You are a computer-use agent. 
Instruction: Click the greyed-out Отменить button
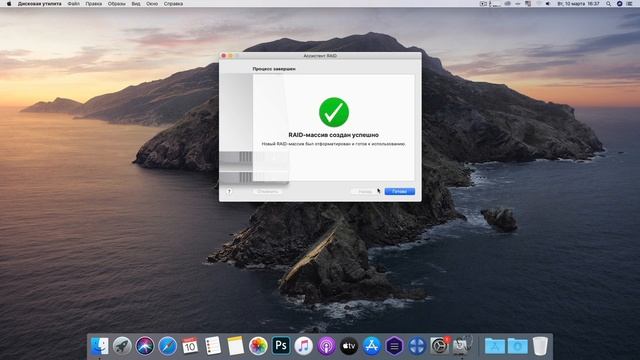tap(267, 191)
